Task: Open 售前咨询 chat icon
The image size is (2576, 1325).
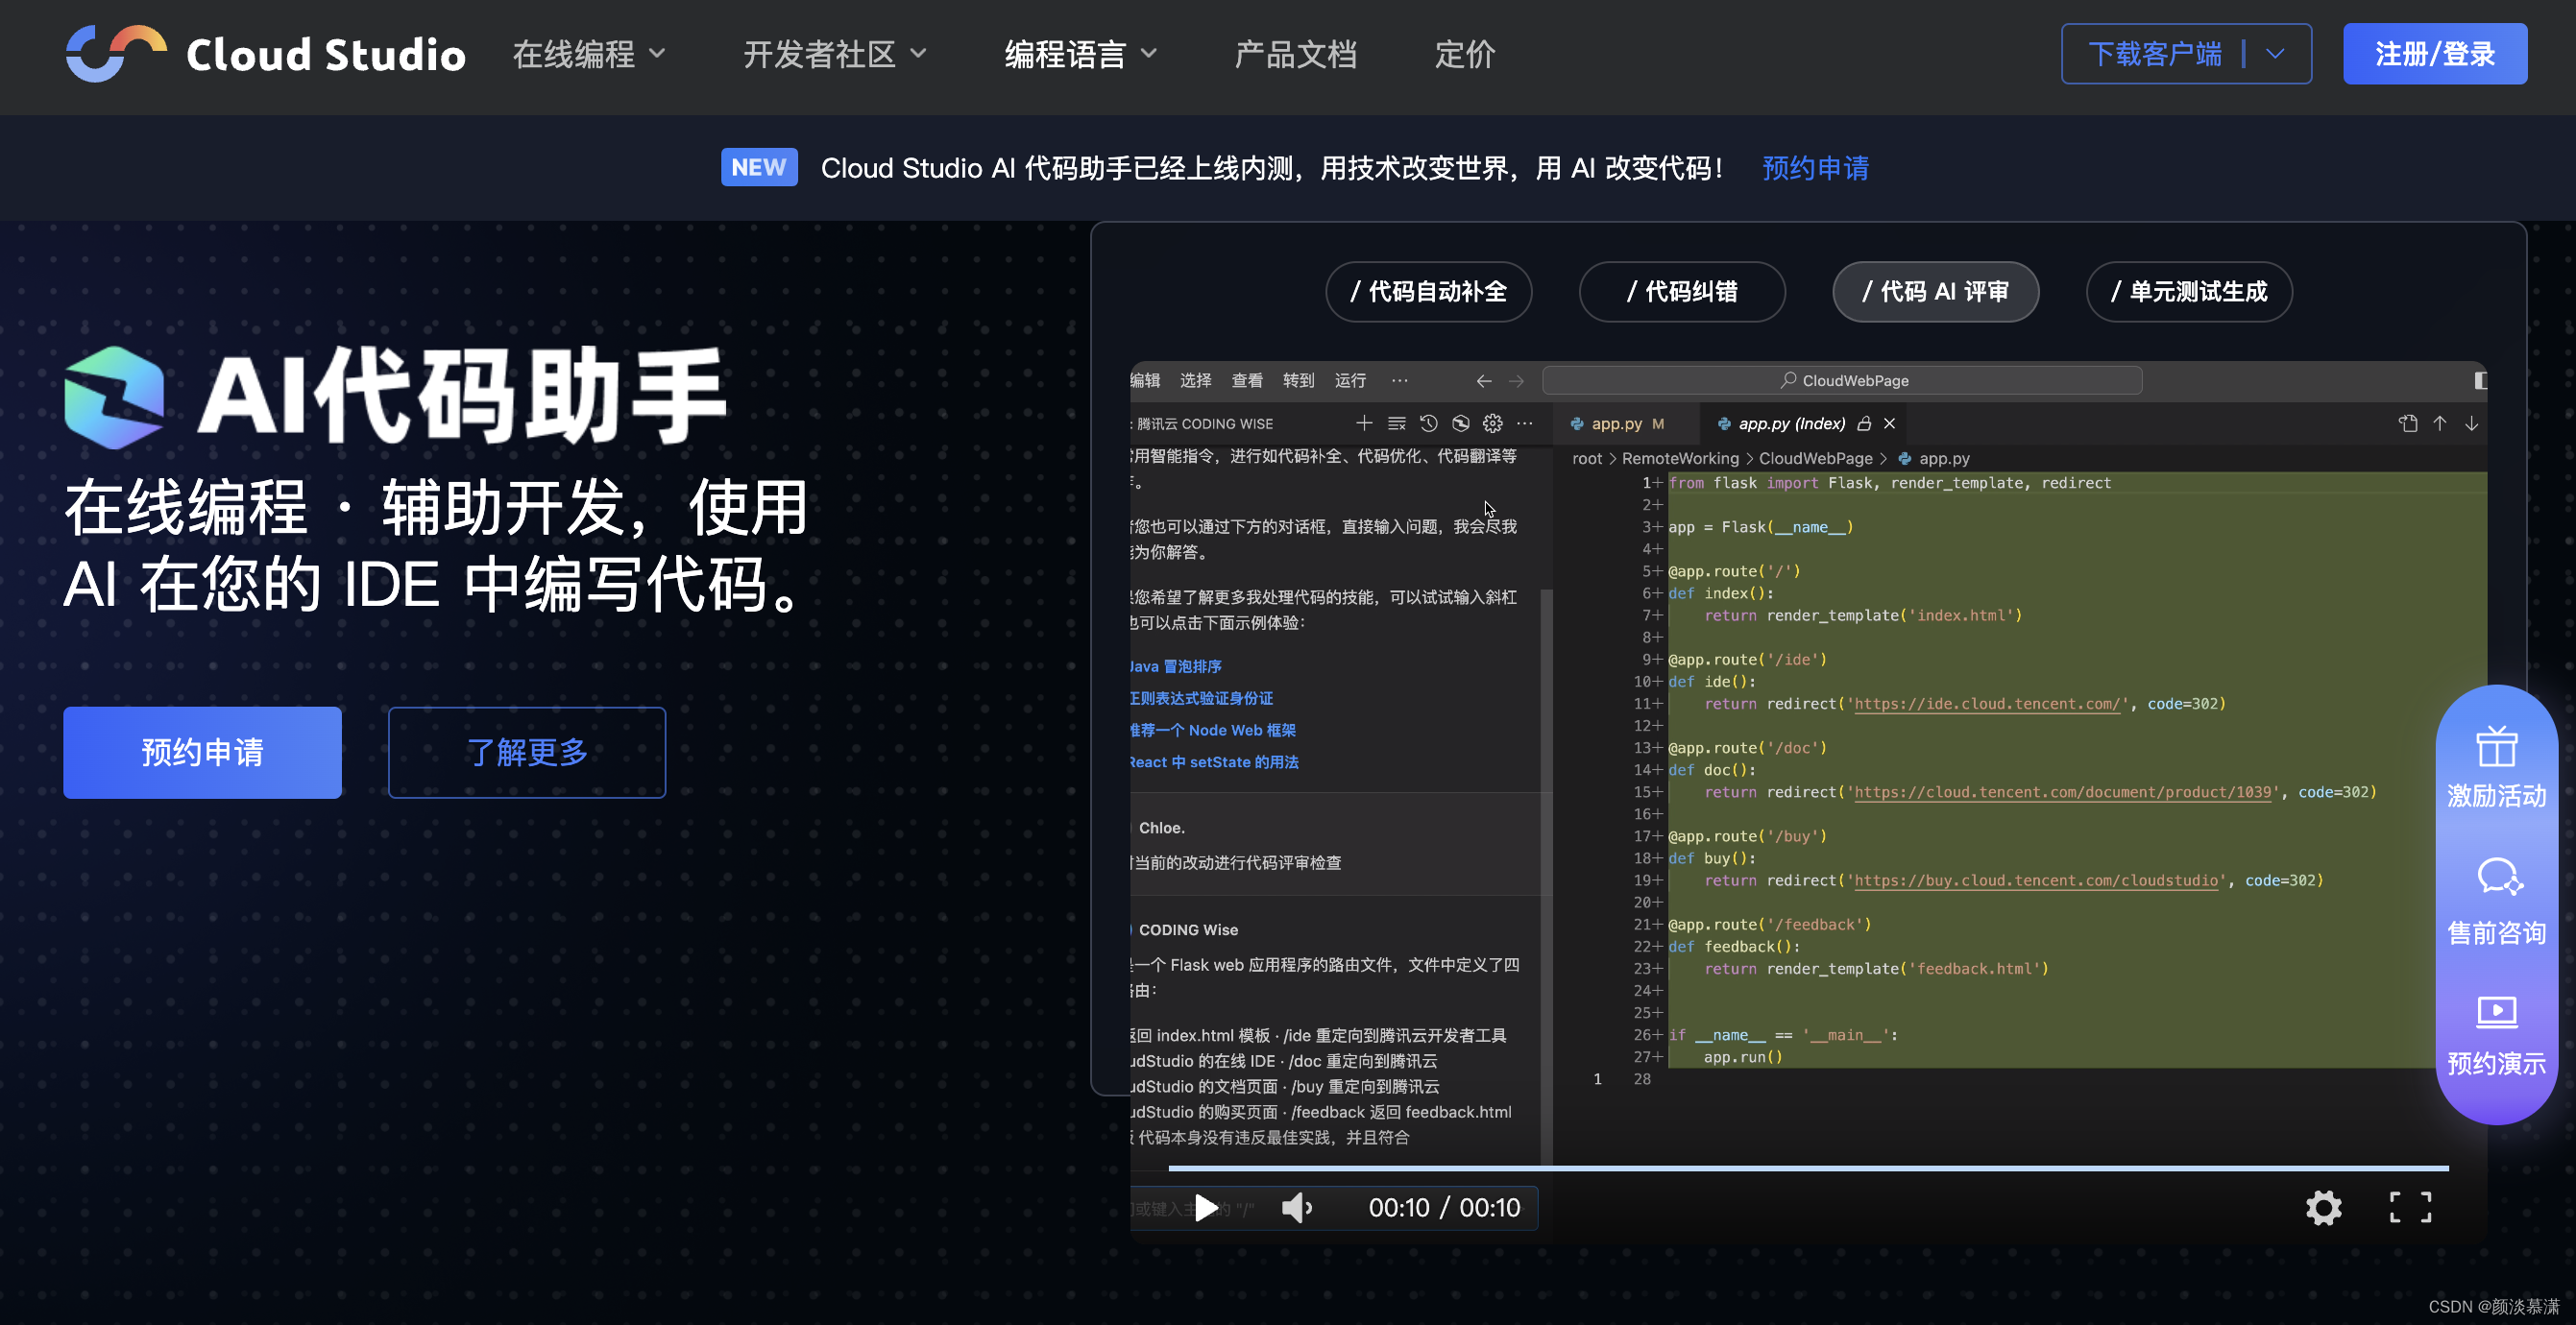Action: click(2498, 878)
